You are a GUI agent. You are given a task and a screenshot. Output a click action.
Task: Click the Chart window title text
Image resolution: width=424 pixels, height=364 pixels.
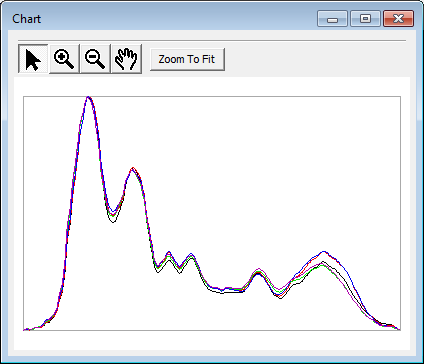pos(27,19)
